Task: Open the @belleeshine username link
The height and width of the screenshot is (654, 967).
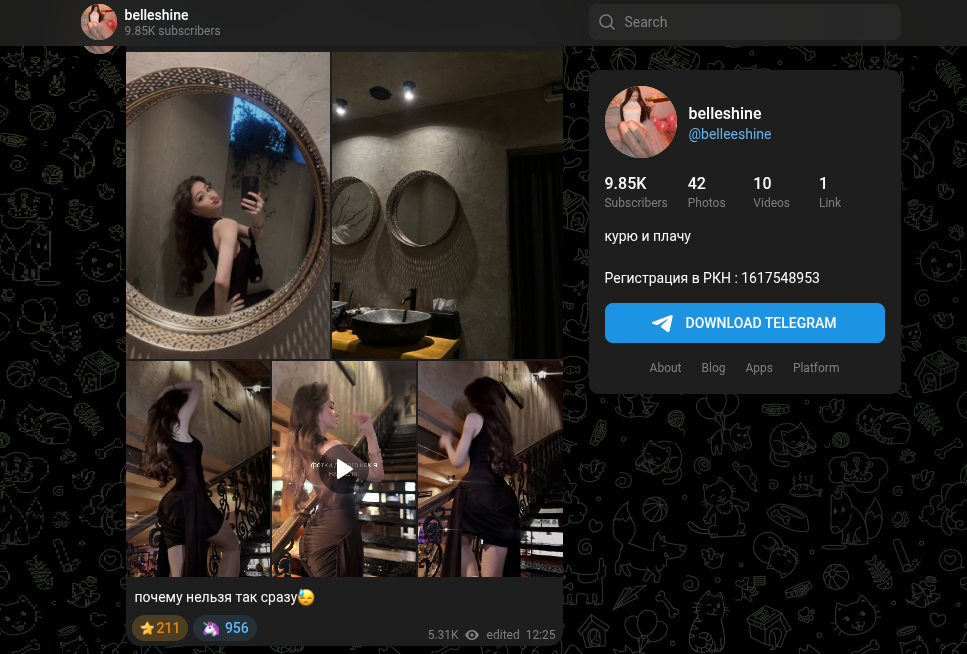Action: pyautogui.click(x=729, y=134)
